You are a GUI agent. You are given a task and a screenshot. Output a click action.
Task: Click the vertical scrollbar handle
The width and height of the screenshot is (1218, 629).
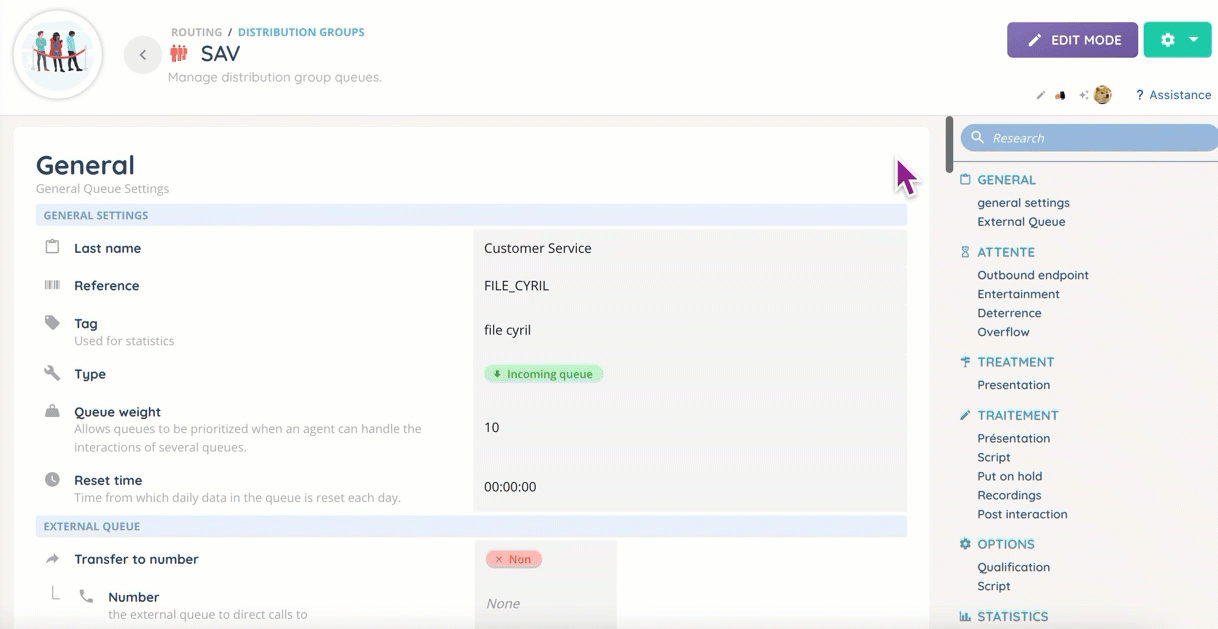(x=949, y=145)
